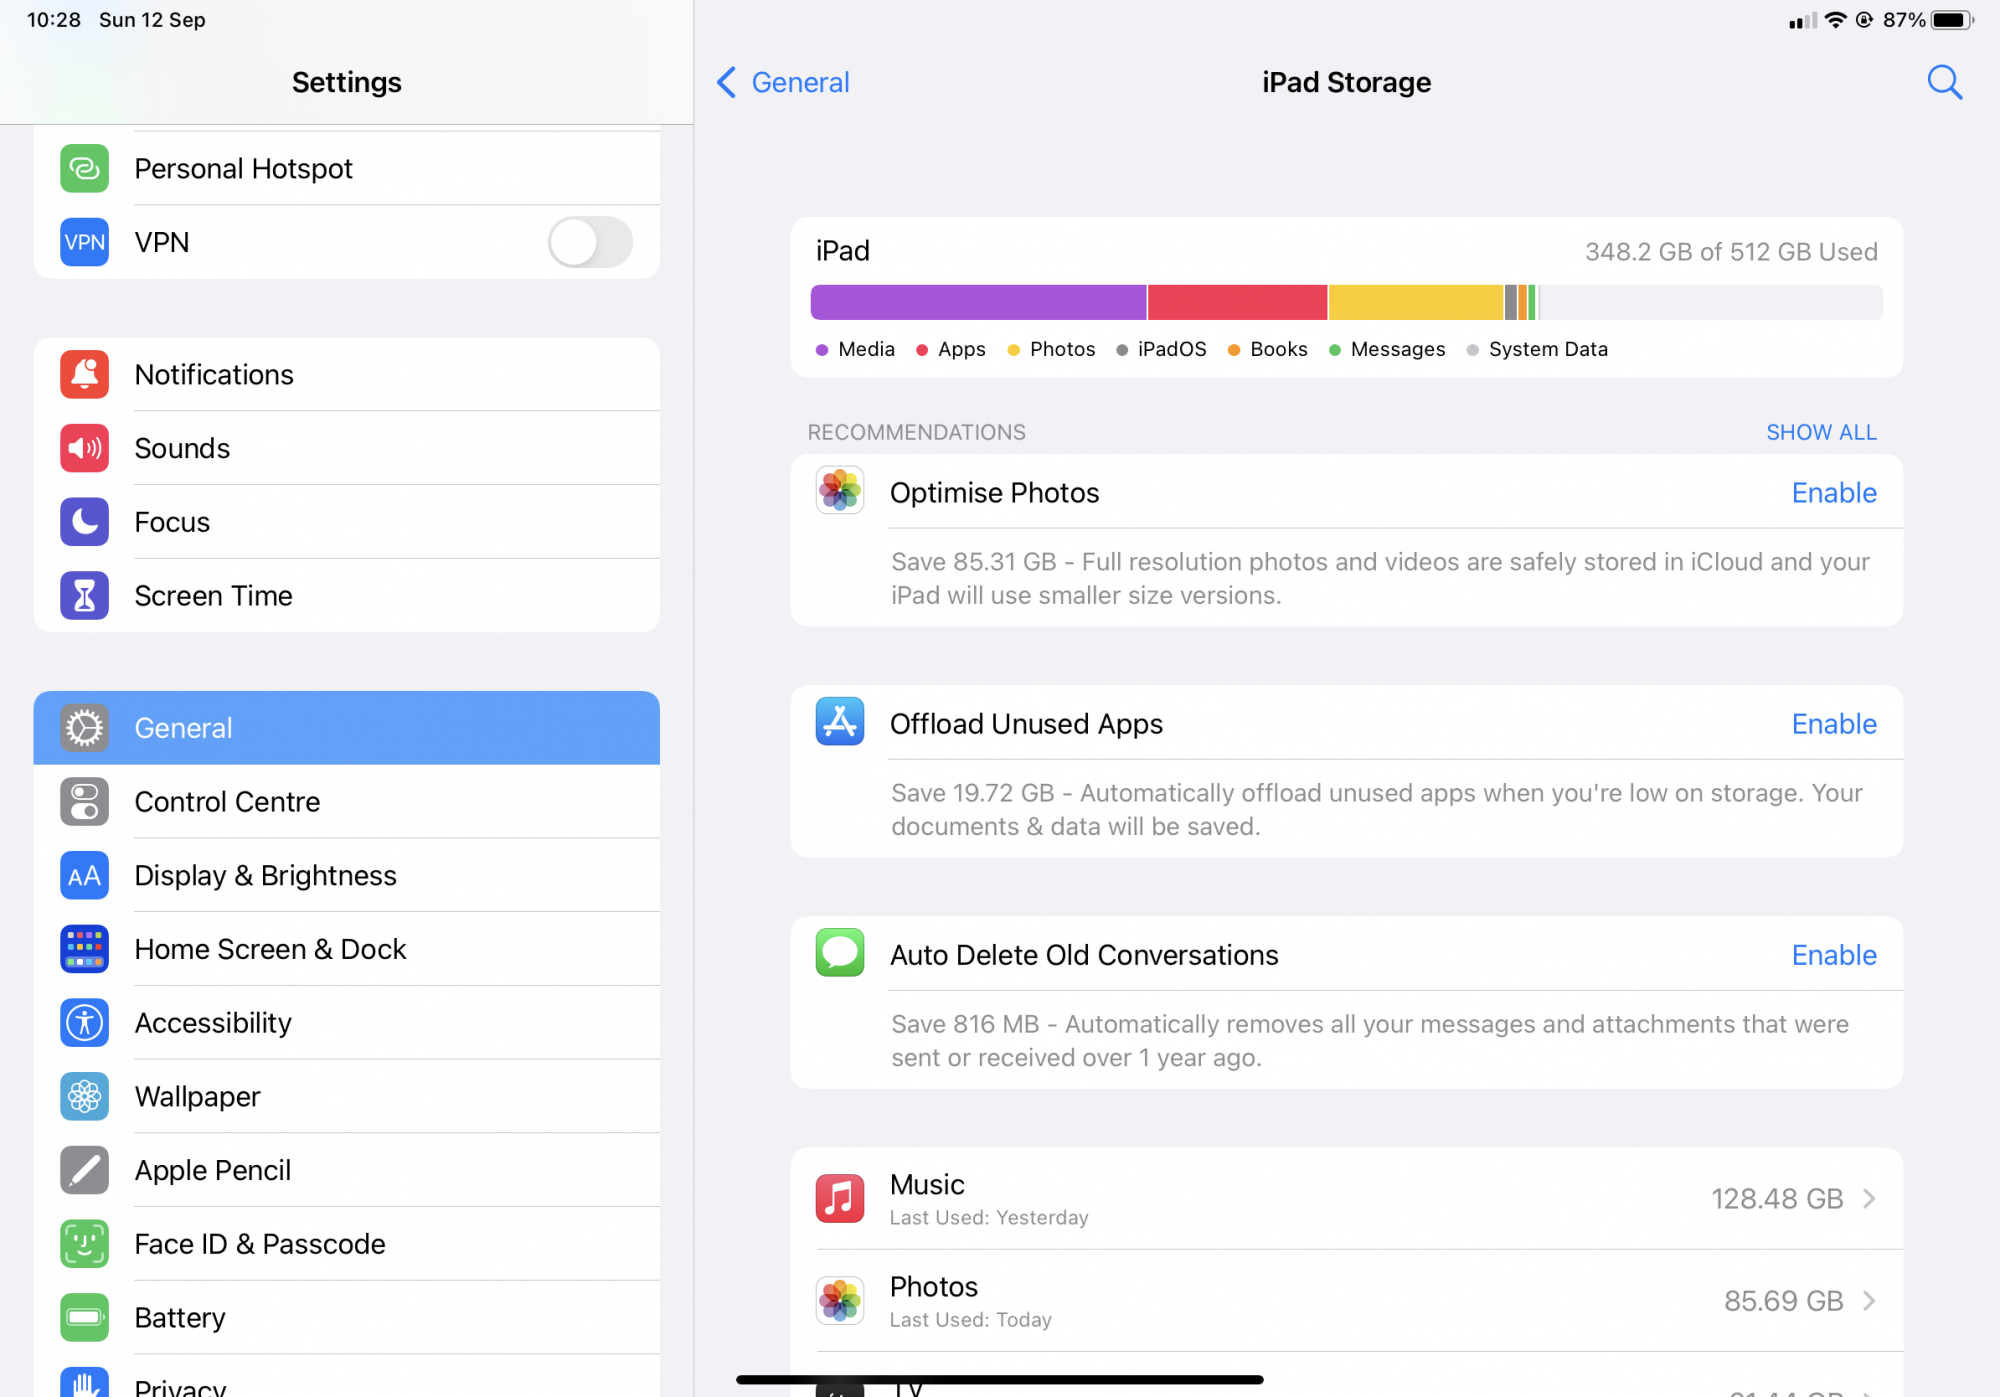This screenshot has width=2000, height=1397.
Task: Tap the search magnifier icon
Action: pyautogui.click(x=1944, y=82)
